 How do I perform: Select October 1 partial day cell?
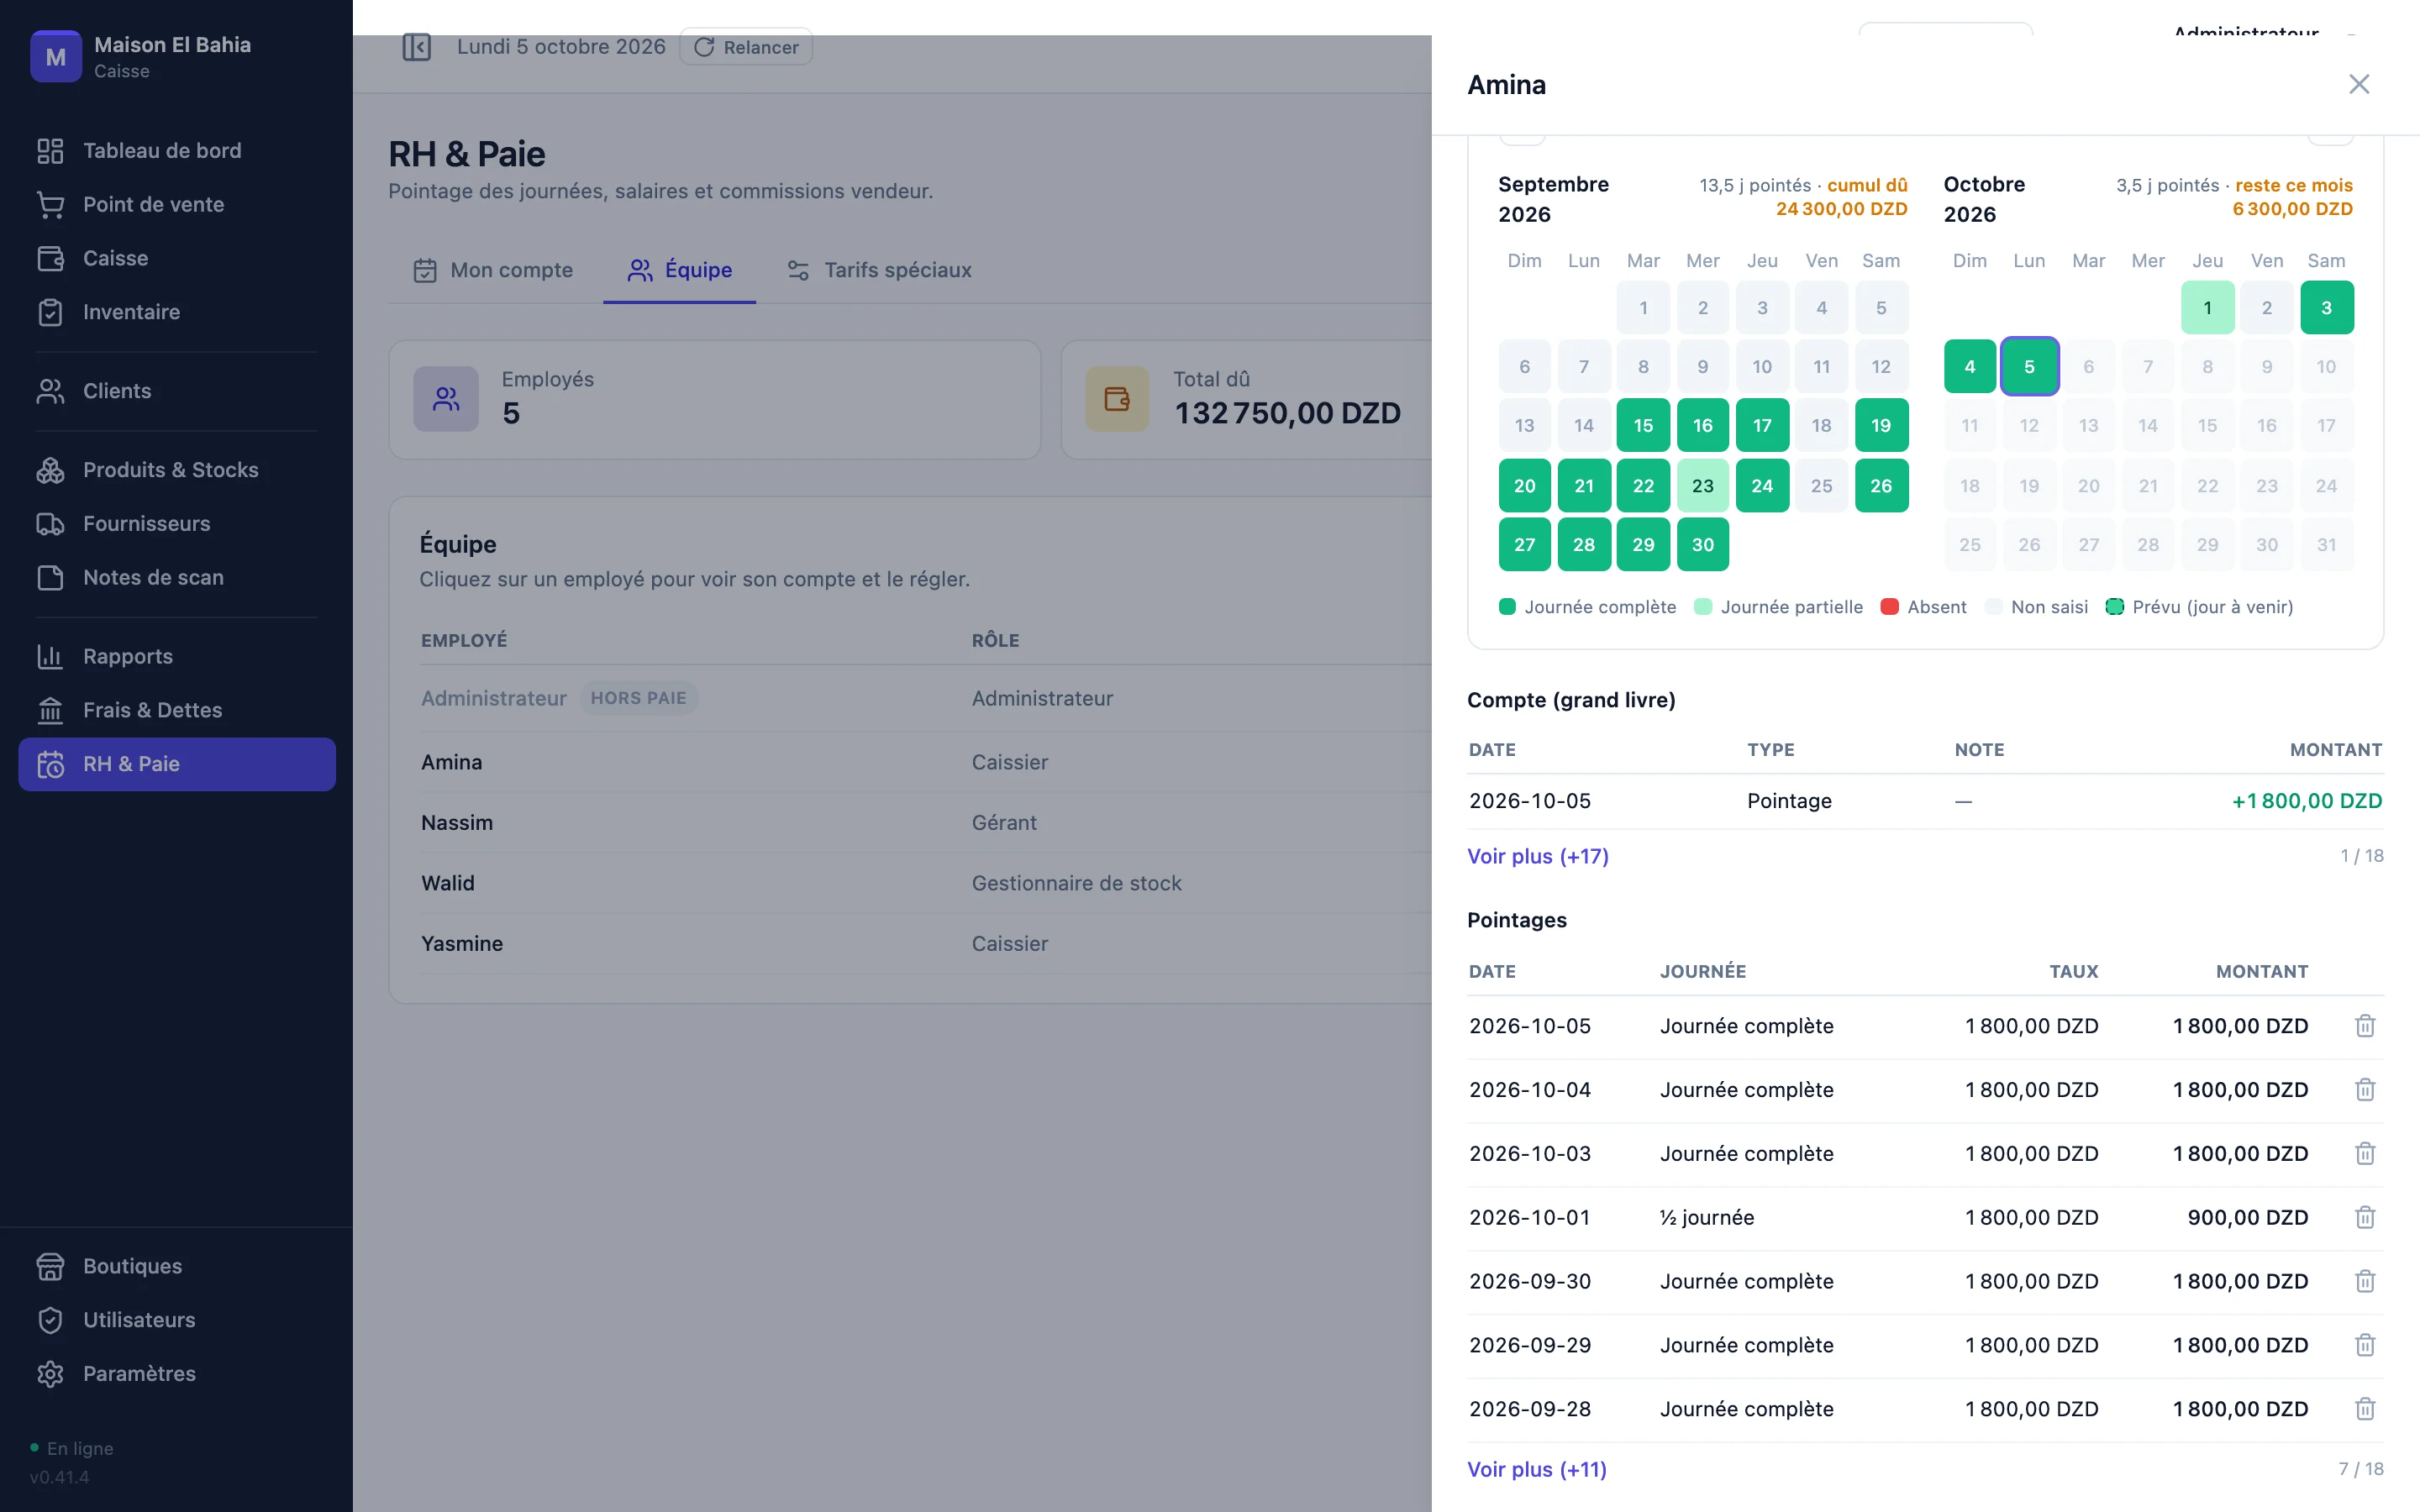[2207, 308]
